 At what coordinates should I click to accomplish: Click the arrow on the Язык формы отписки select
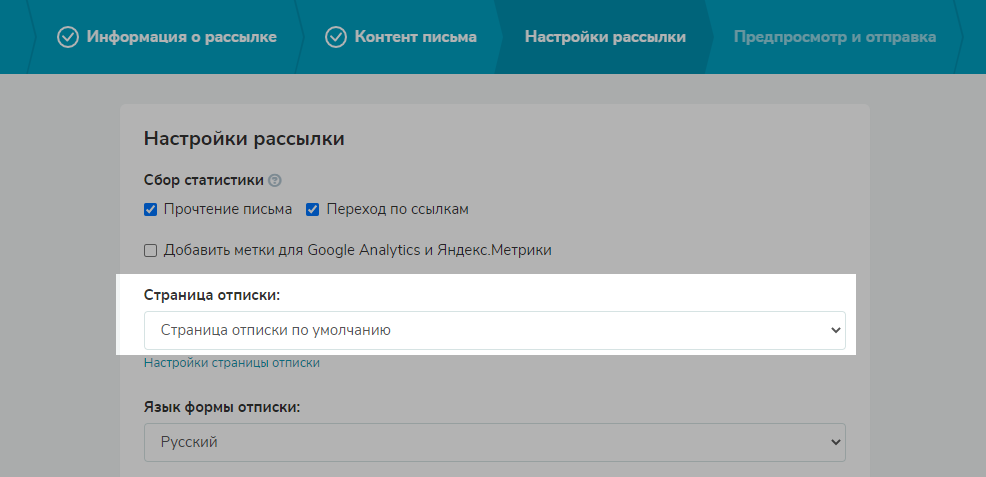tap(836, 442)
